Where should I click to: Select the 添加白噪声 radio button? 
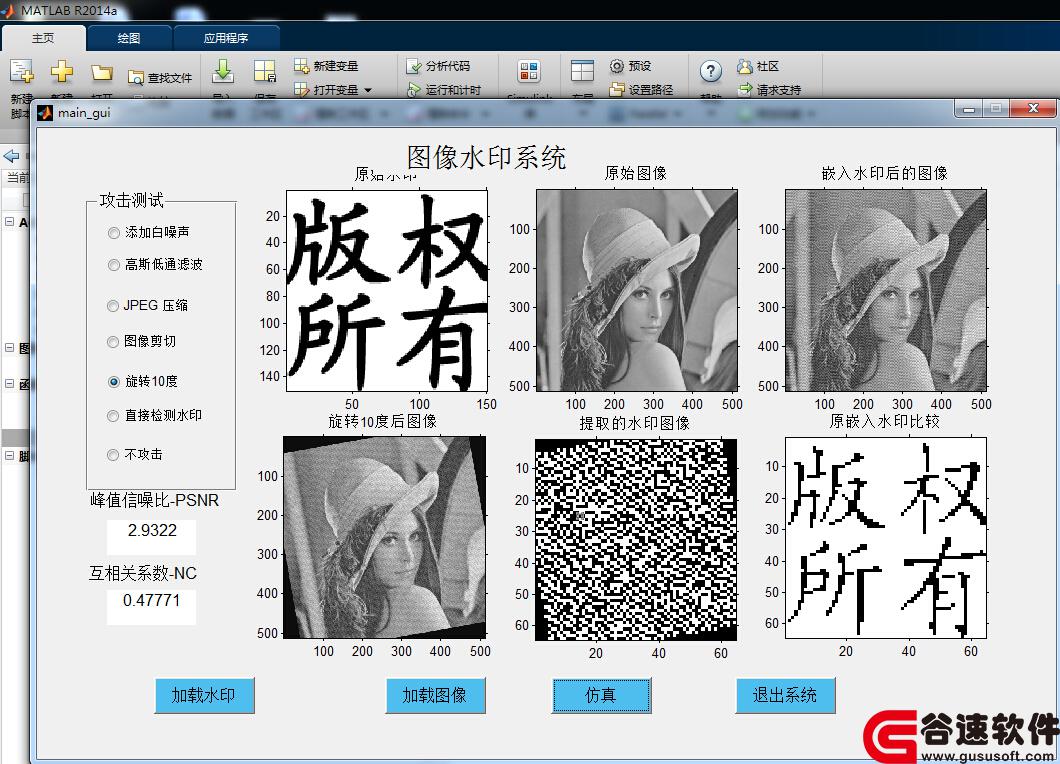pos(114,233)
